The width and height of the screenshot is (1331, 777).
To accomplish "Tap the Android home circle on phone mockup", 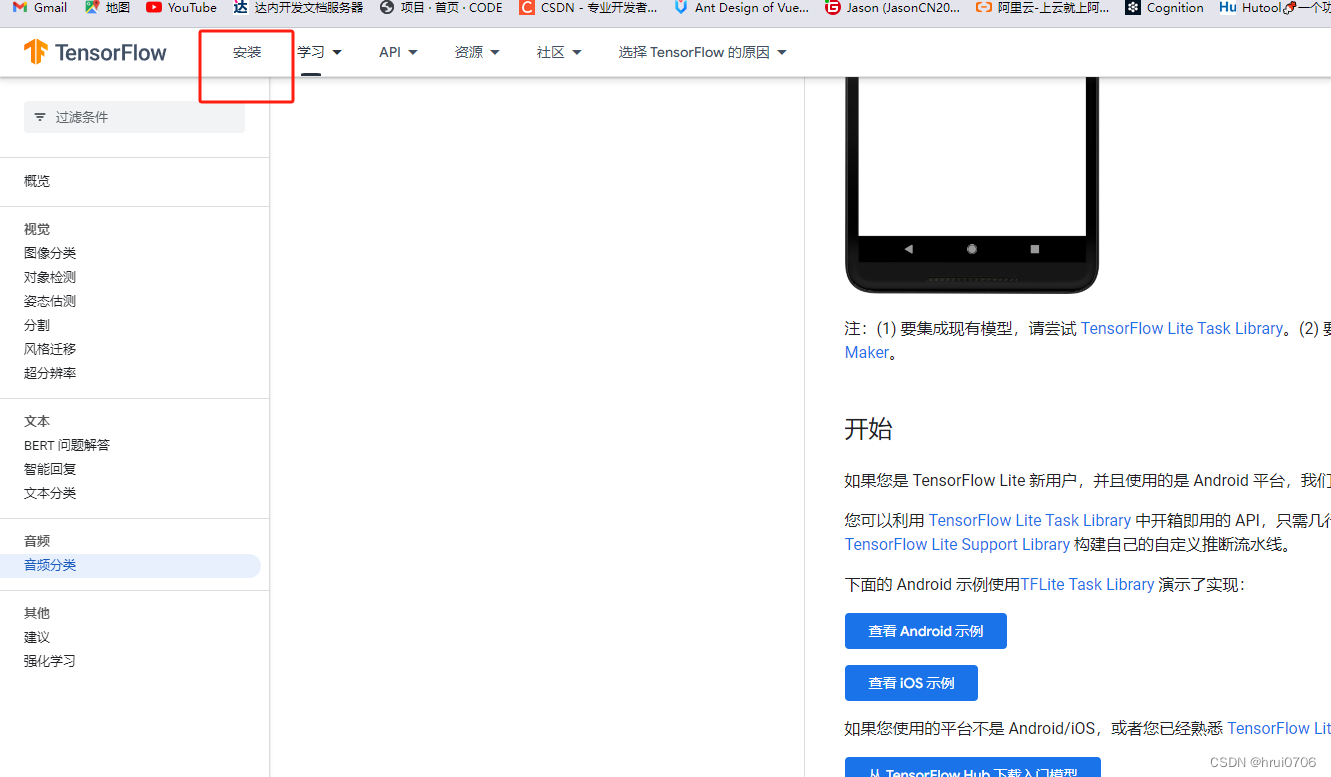I will coord(971,249).
